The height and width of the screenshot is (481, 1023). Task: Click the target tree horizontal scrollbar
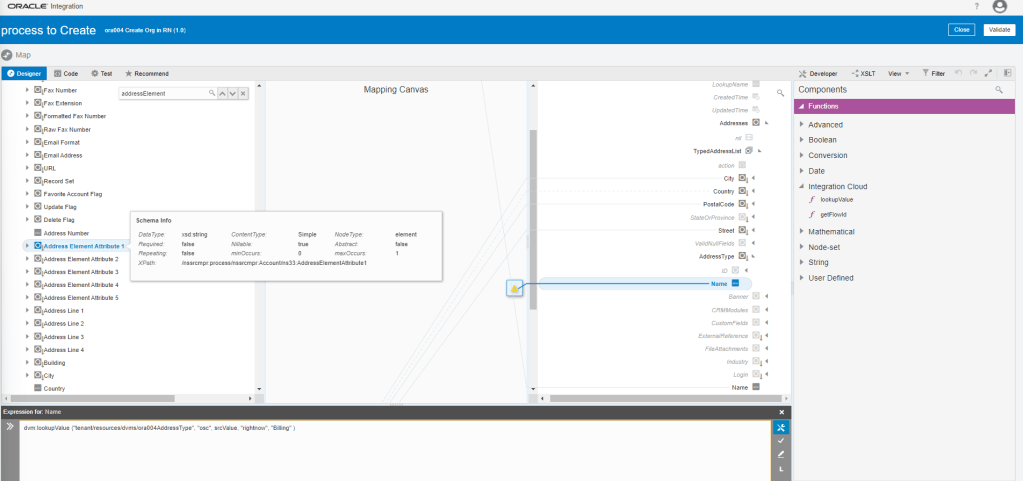660,397
